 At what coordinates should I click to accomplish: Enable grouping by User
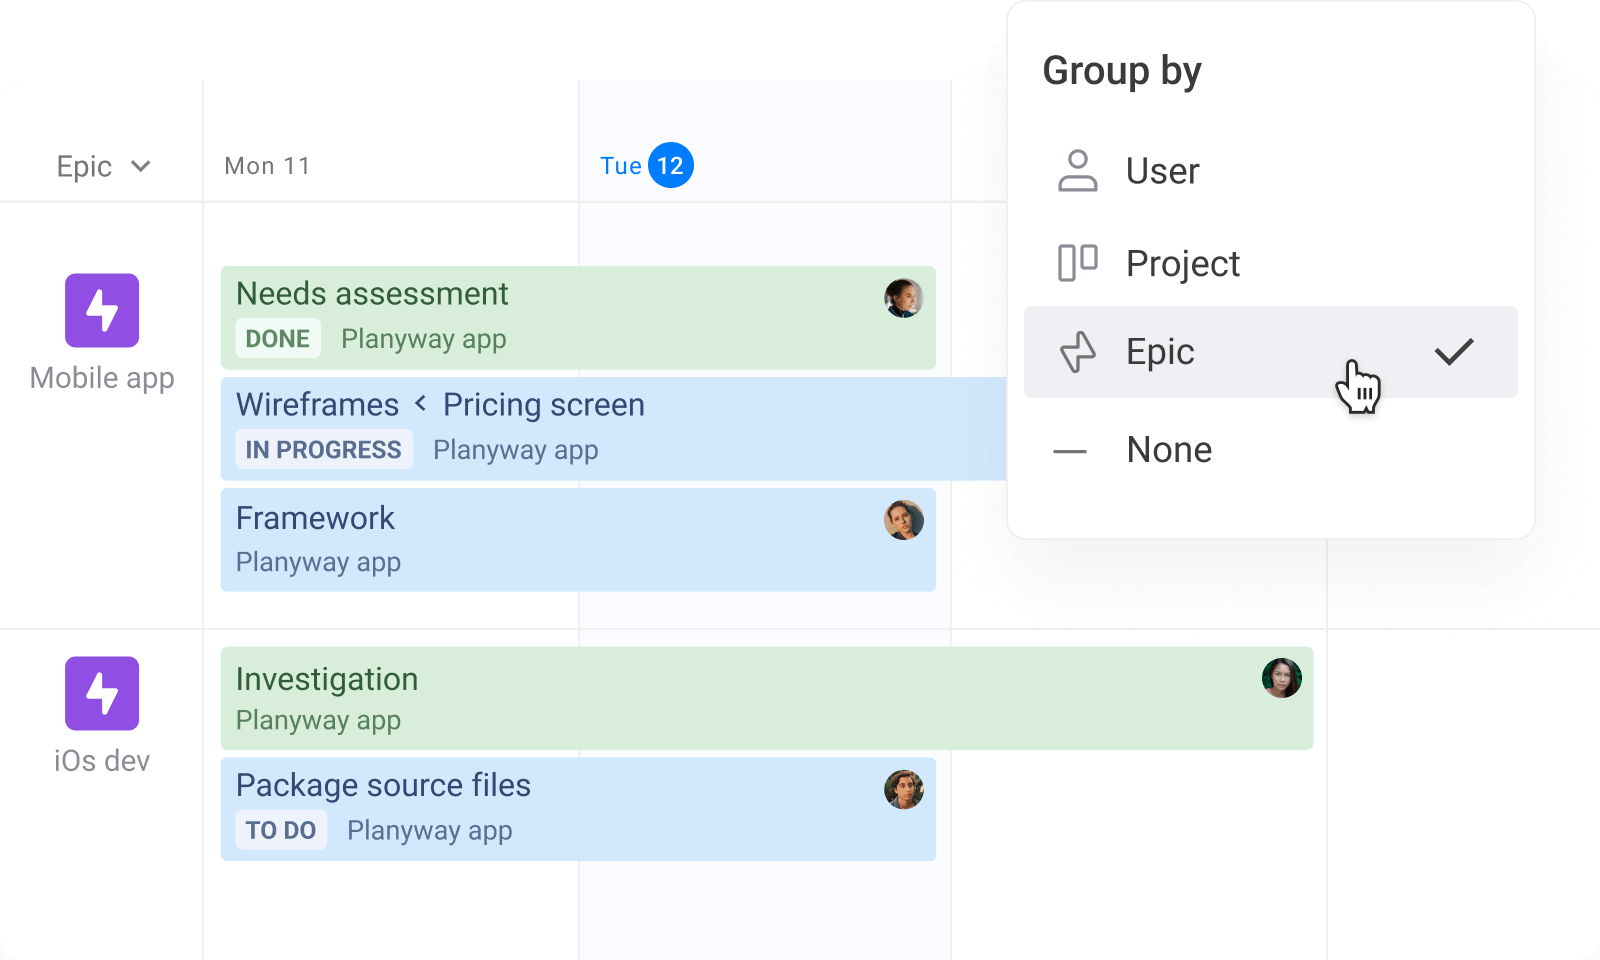coord(1162,170)
